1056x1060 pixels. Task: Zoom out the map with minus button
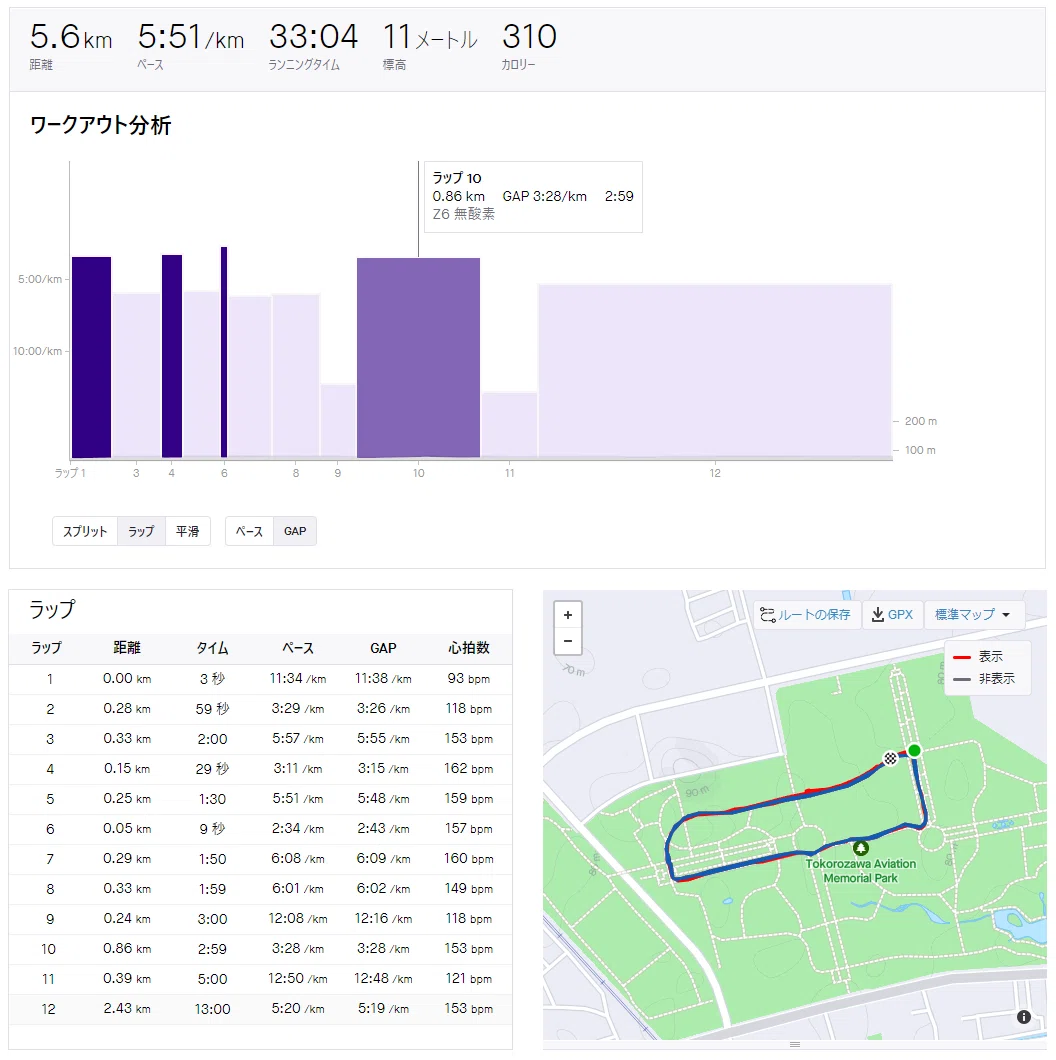[568, 641]
